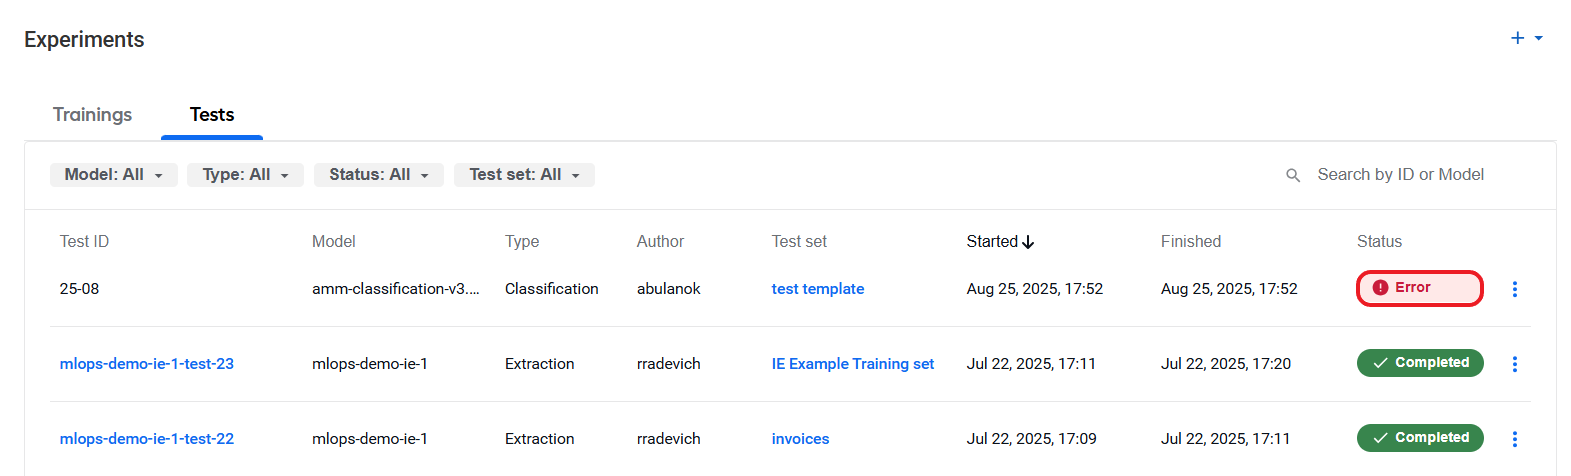
Task: Open kebab menu for mlops-demo-ie-1-test-22
Action: 1514,439
